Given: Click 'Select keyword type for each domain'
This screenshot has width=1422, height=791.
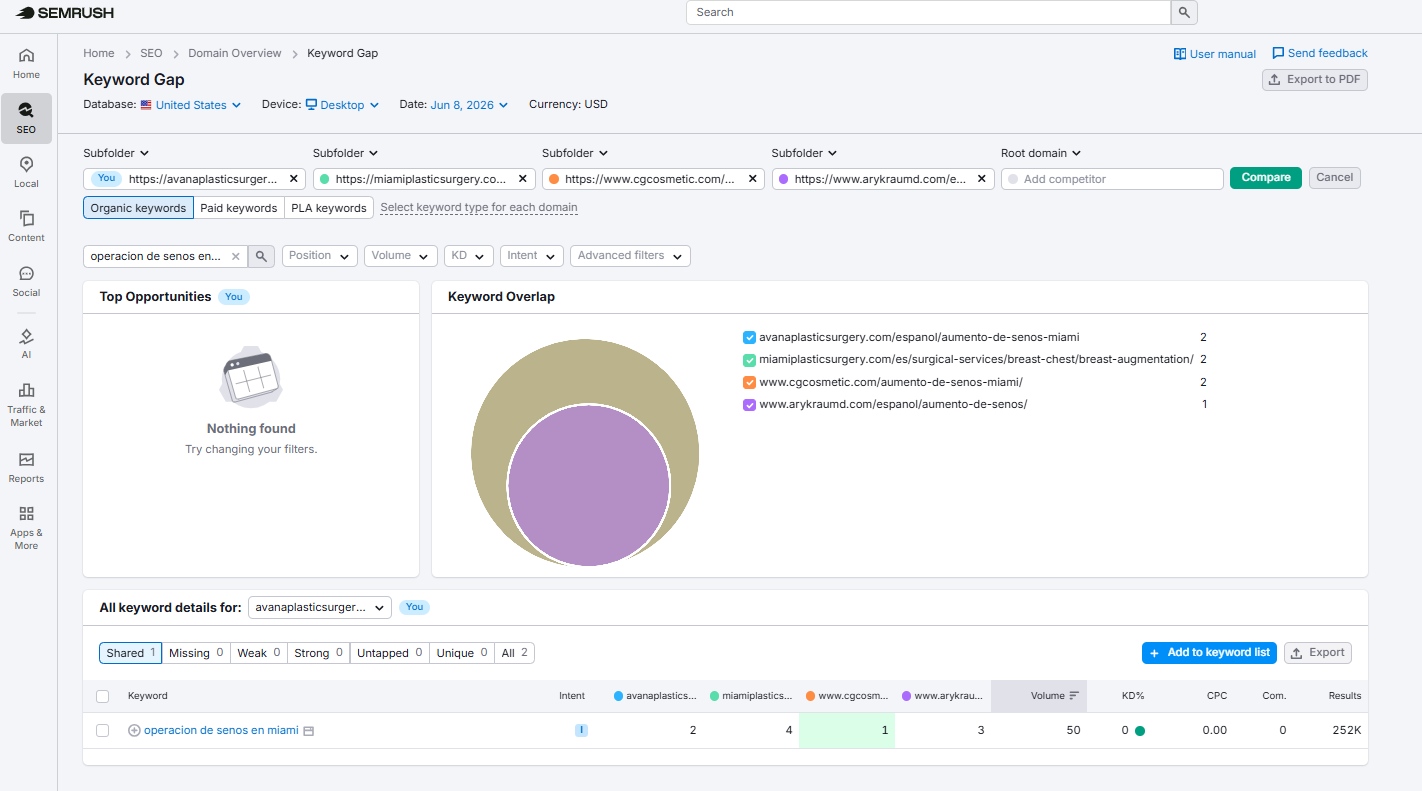Looking at the screenshot, I should (x=479, y=208).
